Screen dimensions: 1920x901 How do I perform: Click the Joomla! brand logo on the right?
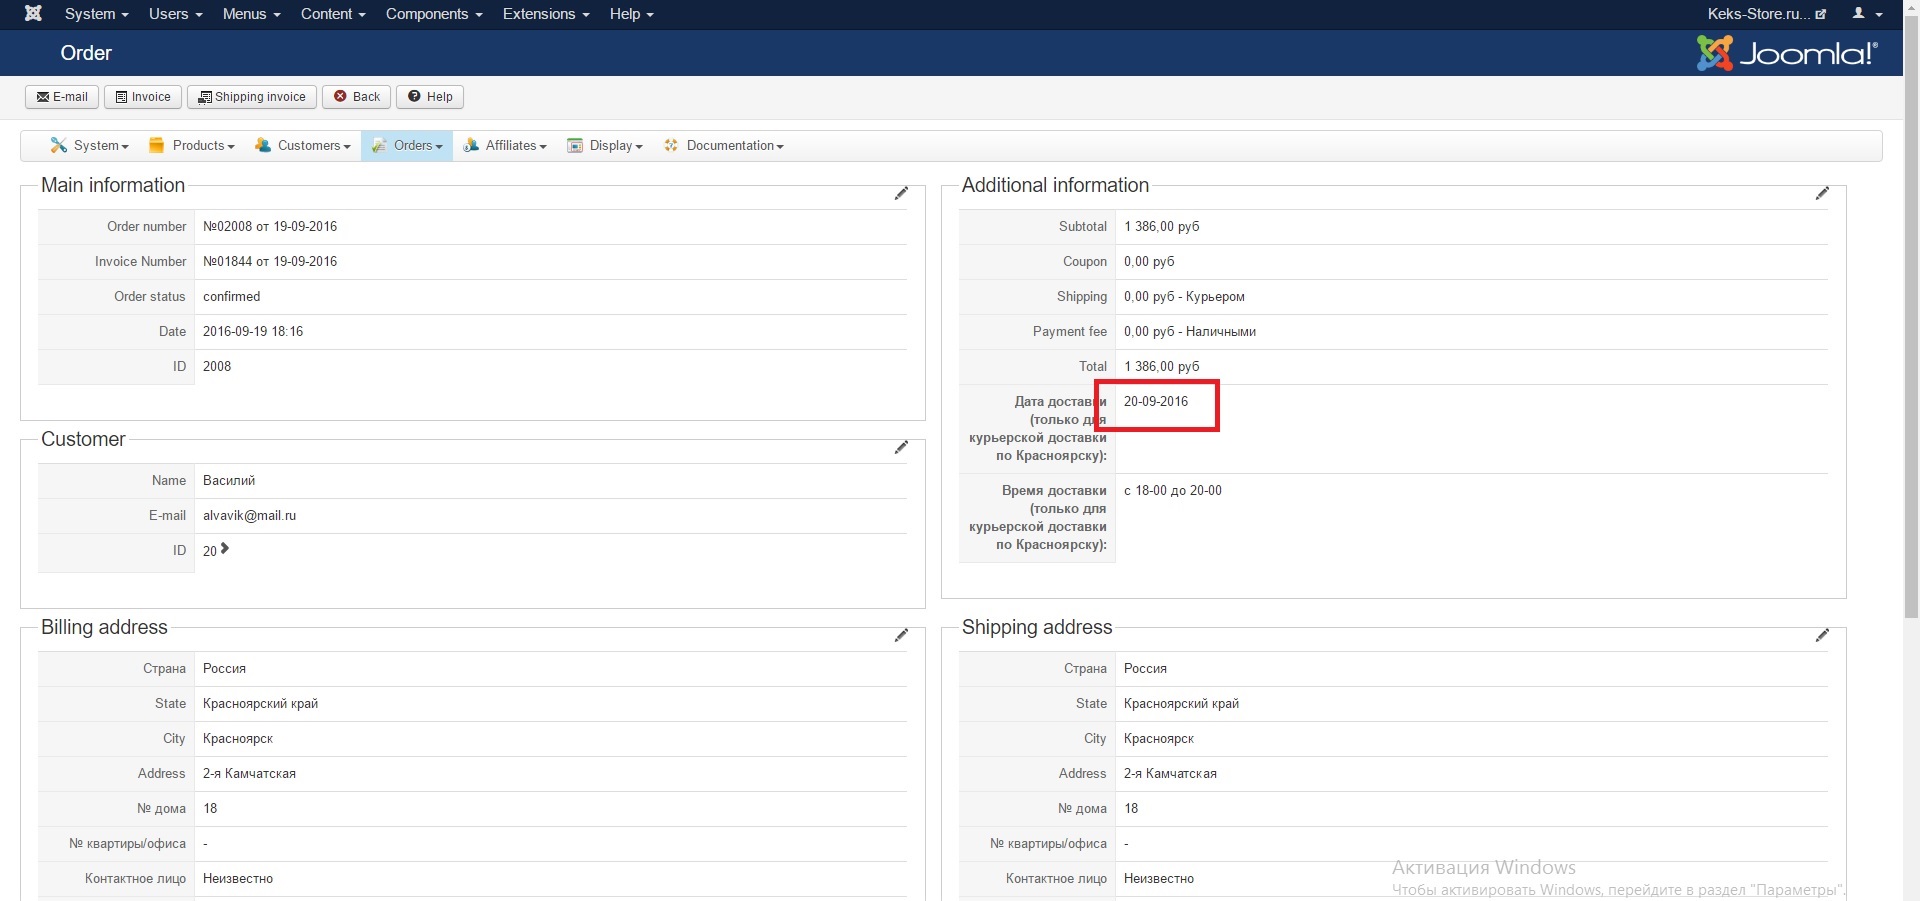coord(1787,53)
